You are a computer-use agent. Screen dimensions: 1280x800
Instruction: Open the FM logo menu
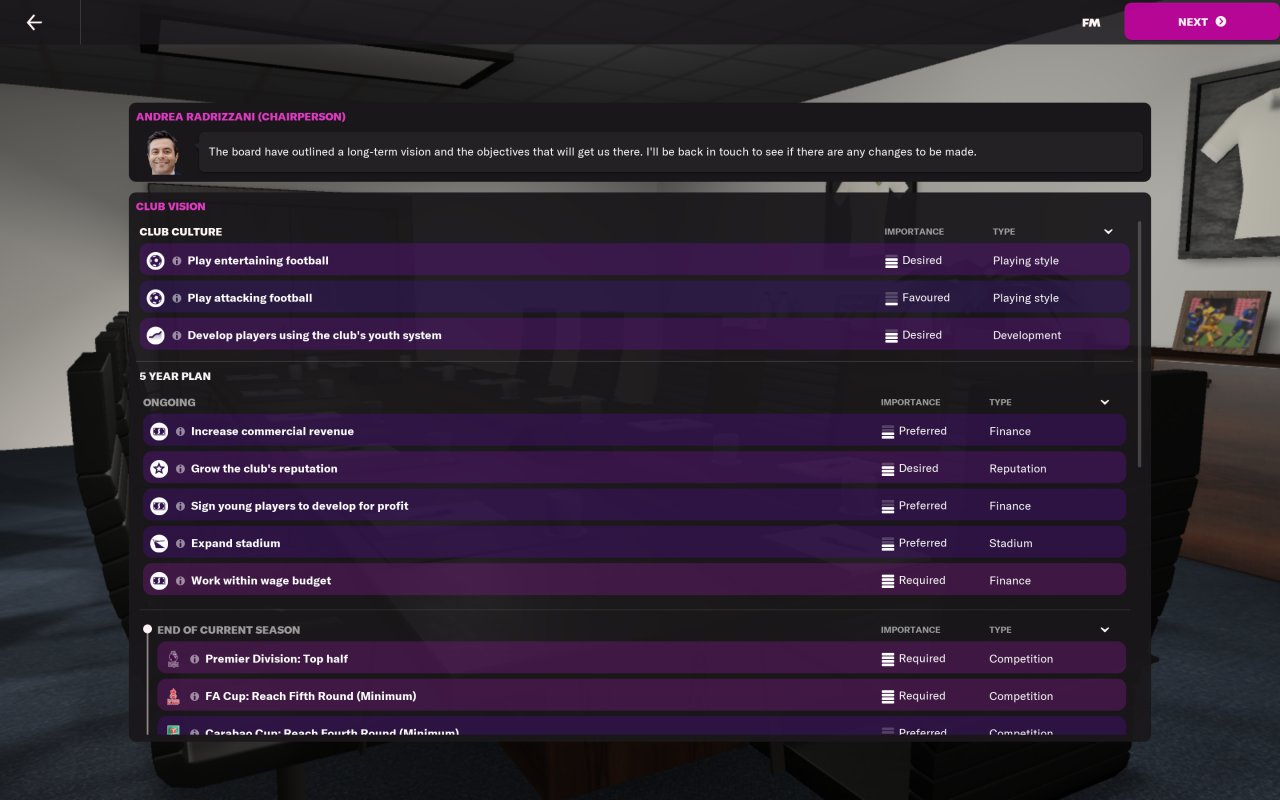pyautogui.click(x=1091, y=22)
